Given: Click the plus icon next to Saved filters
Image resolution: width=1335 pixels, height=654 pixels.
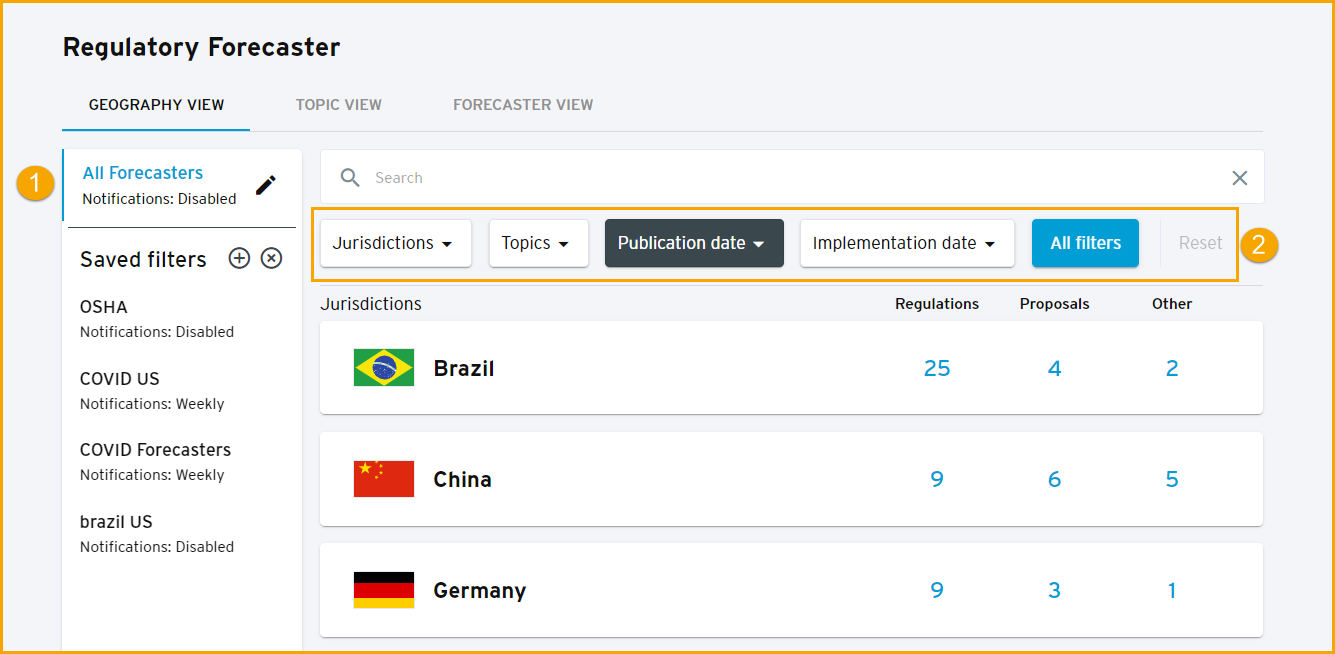Looking at the screenshot, I should [239, 259].
